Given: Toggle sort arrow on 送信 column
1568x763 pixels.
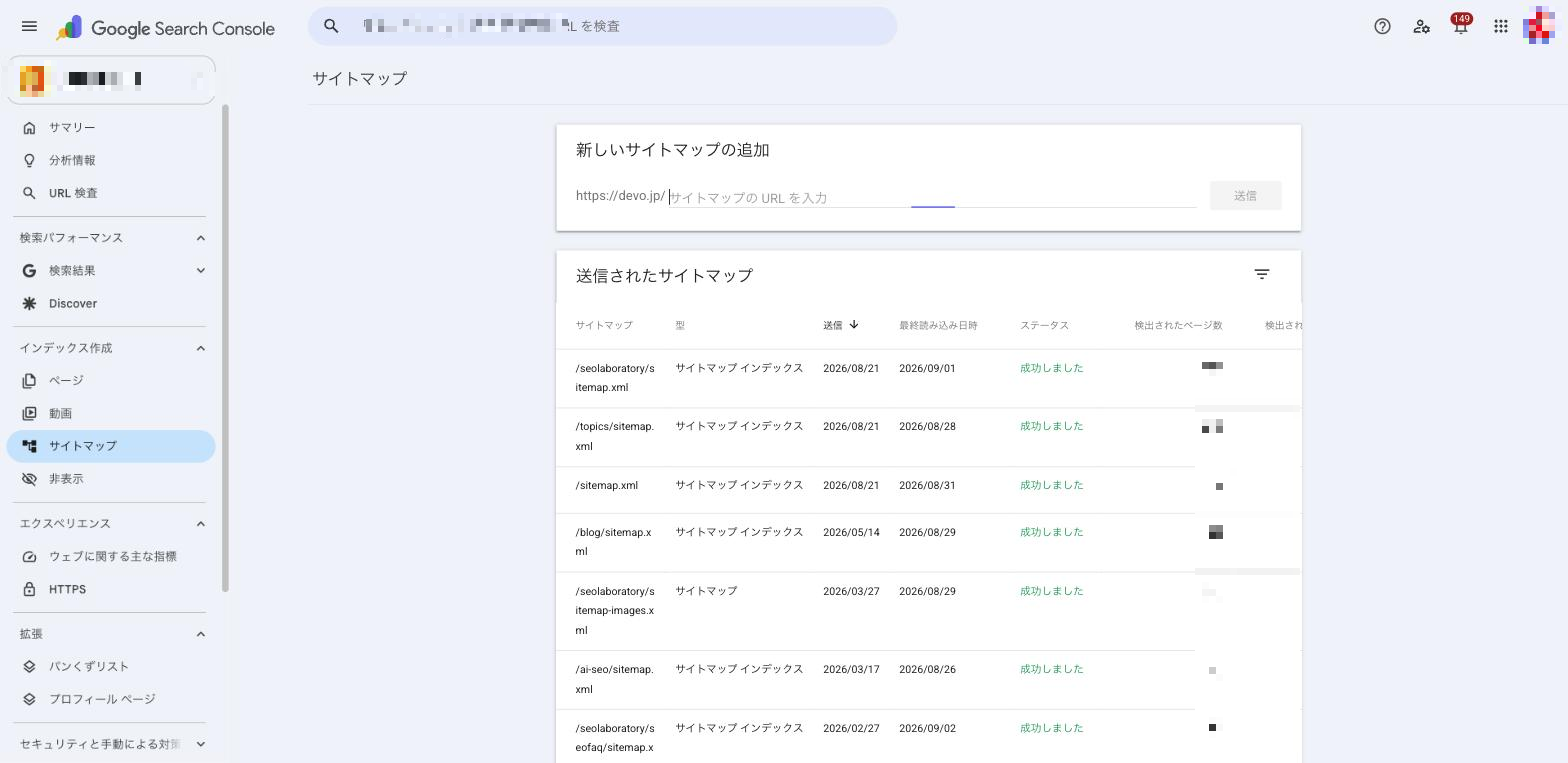Looking at the screenshot, I should coord(854,325).
